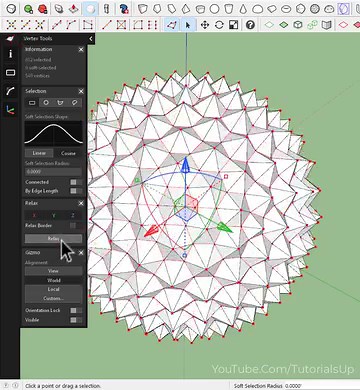Image resolution: width=360 pixels, height=390 pixels.
Task: Click the red X-axis gizmo arrow
Action: click(151, 230)
